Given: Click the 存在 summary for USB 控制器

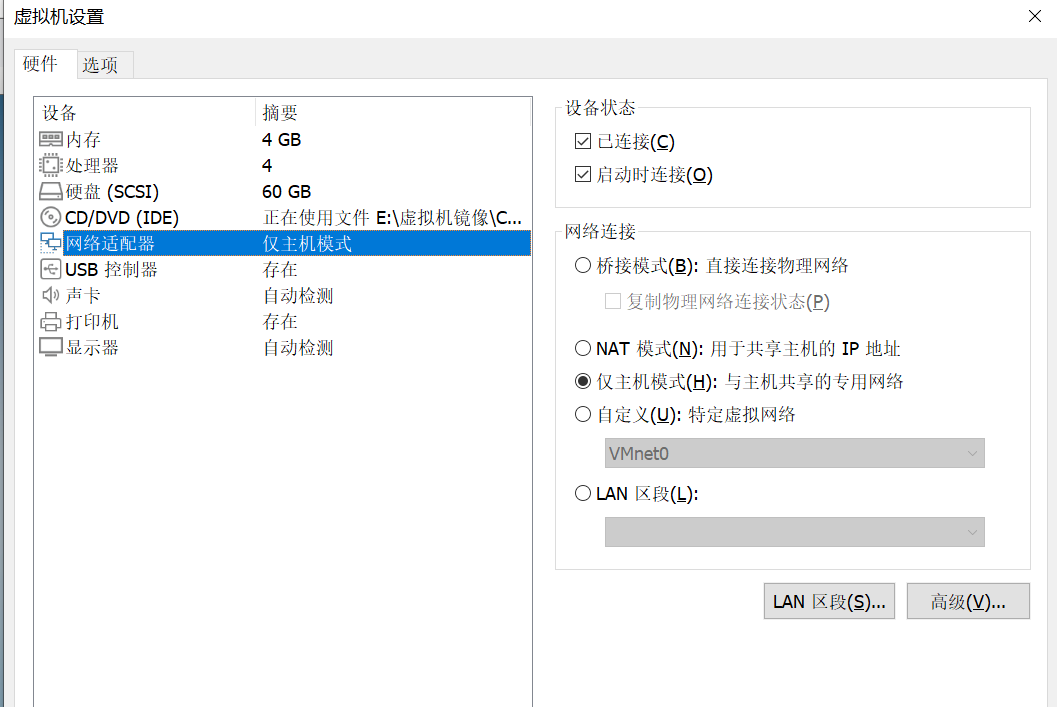Looking at the screenshot, I should coord(280,270).
